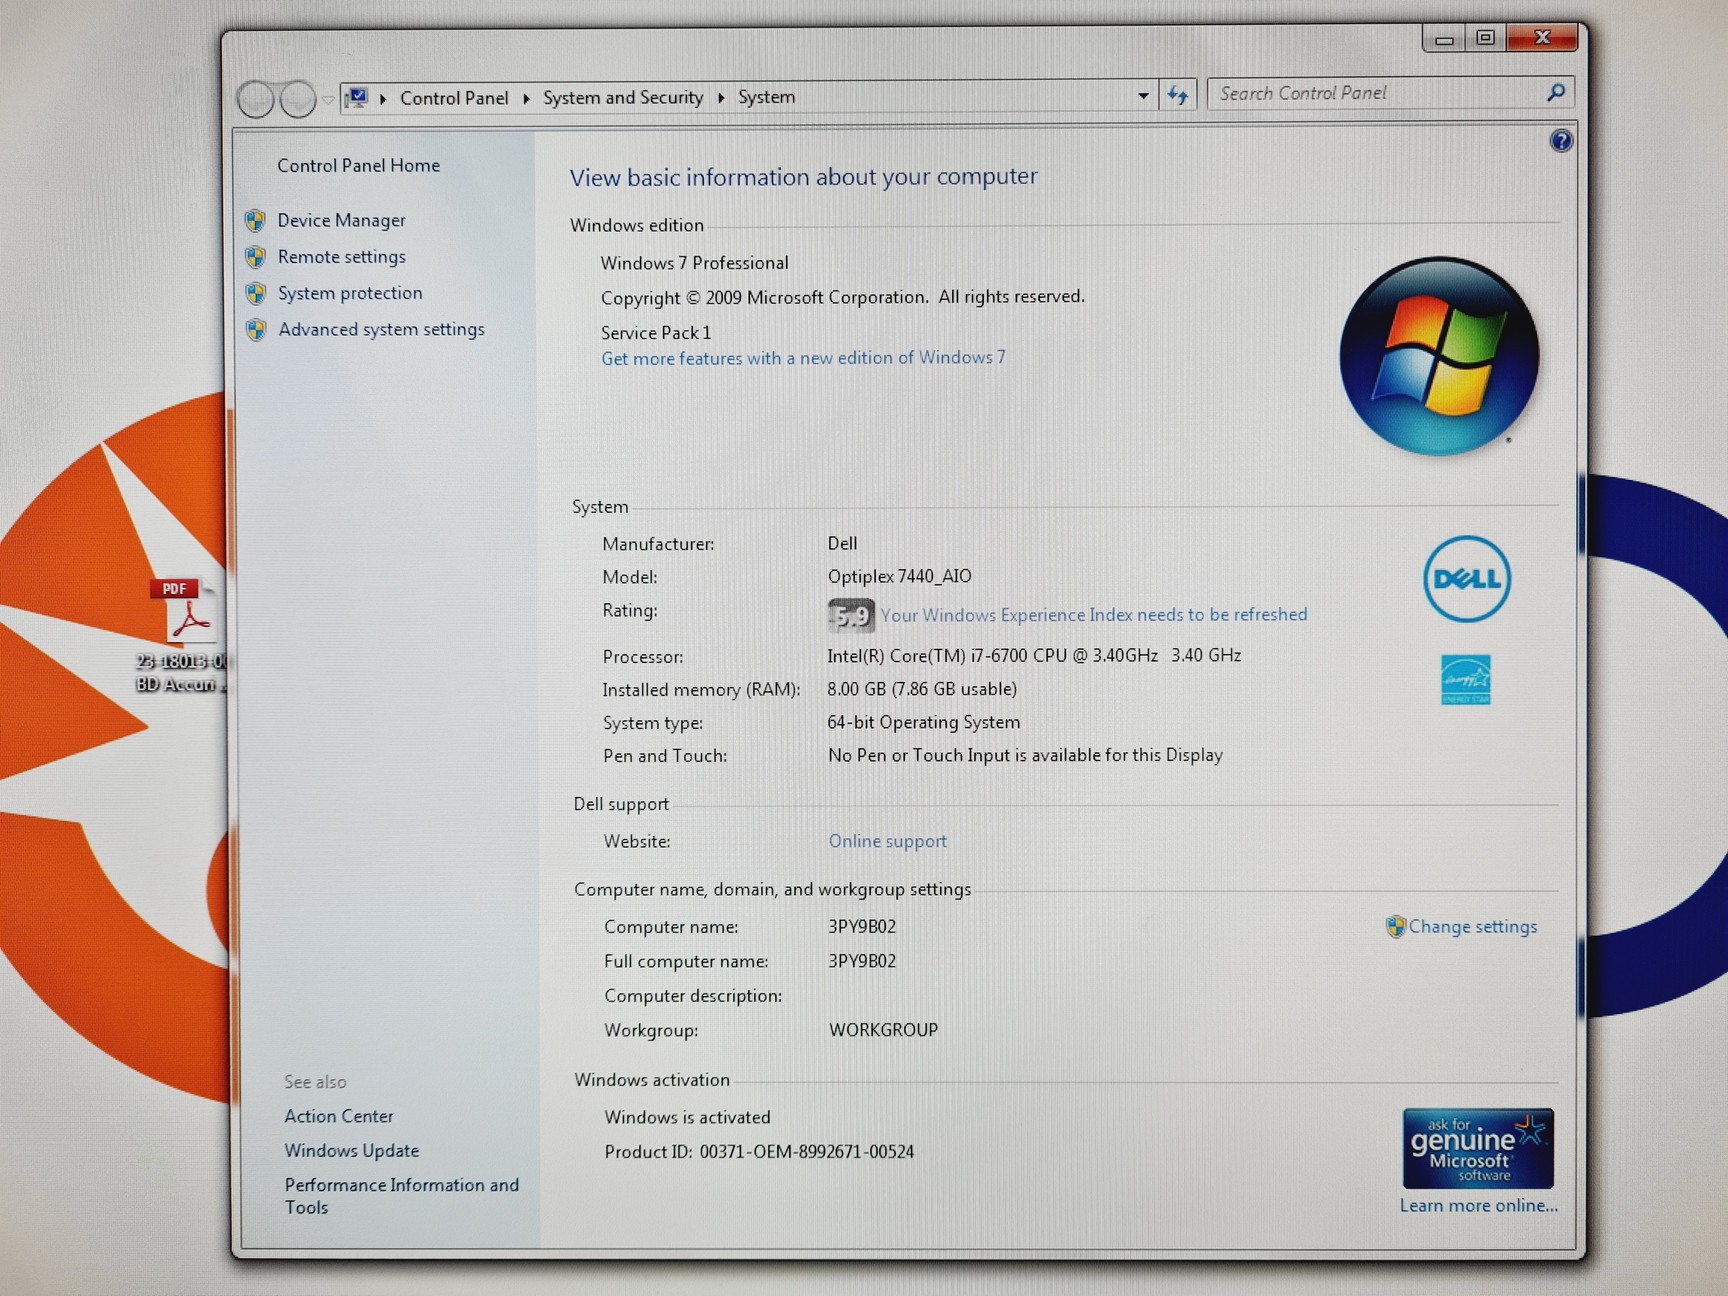This screenshot has width=1728, height=1296.
Task: Open the Dell Online support link
Action: 887,841
